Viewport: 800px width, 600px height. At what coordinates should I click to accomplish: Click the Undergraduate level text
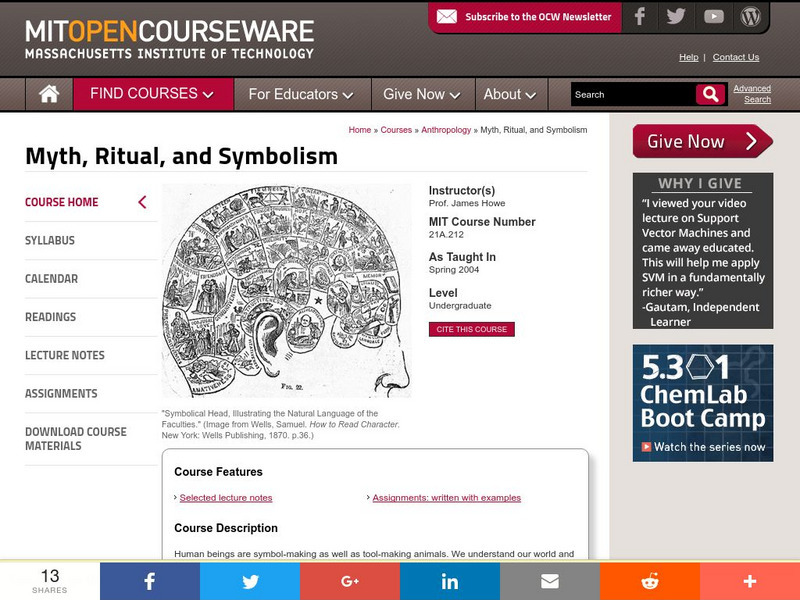[x=460, y=306]
